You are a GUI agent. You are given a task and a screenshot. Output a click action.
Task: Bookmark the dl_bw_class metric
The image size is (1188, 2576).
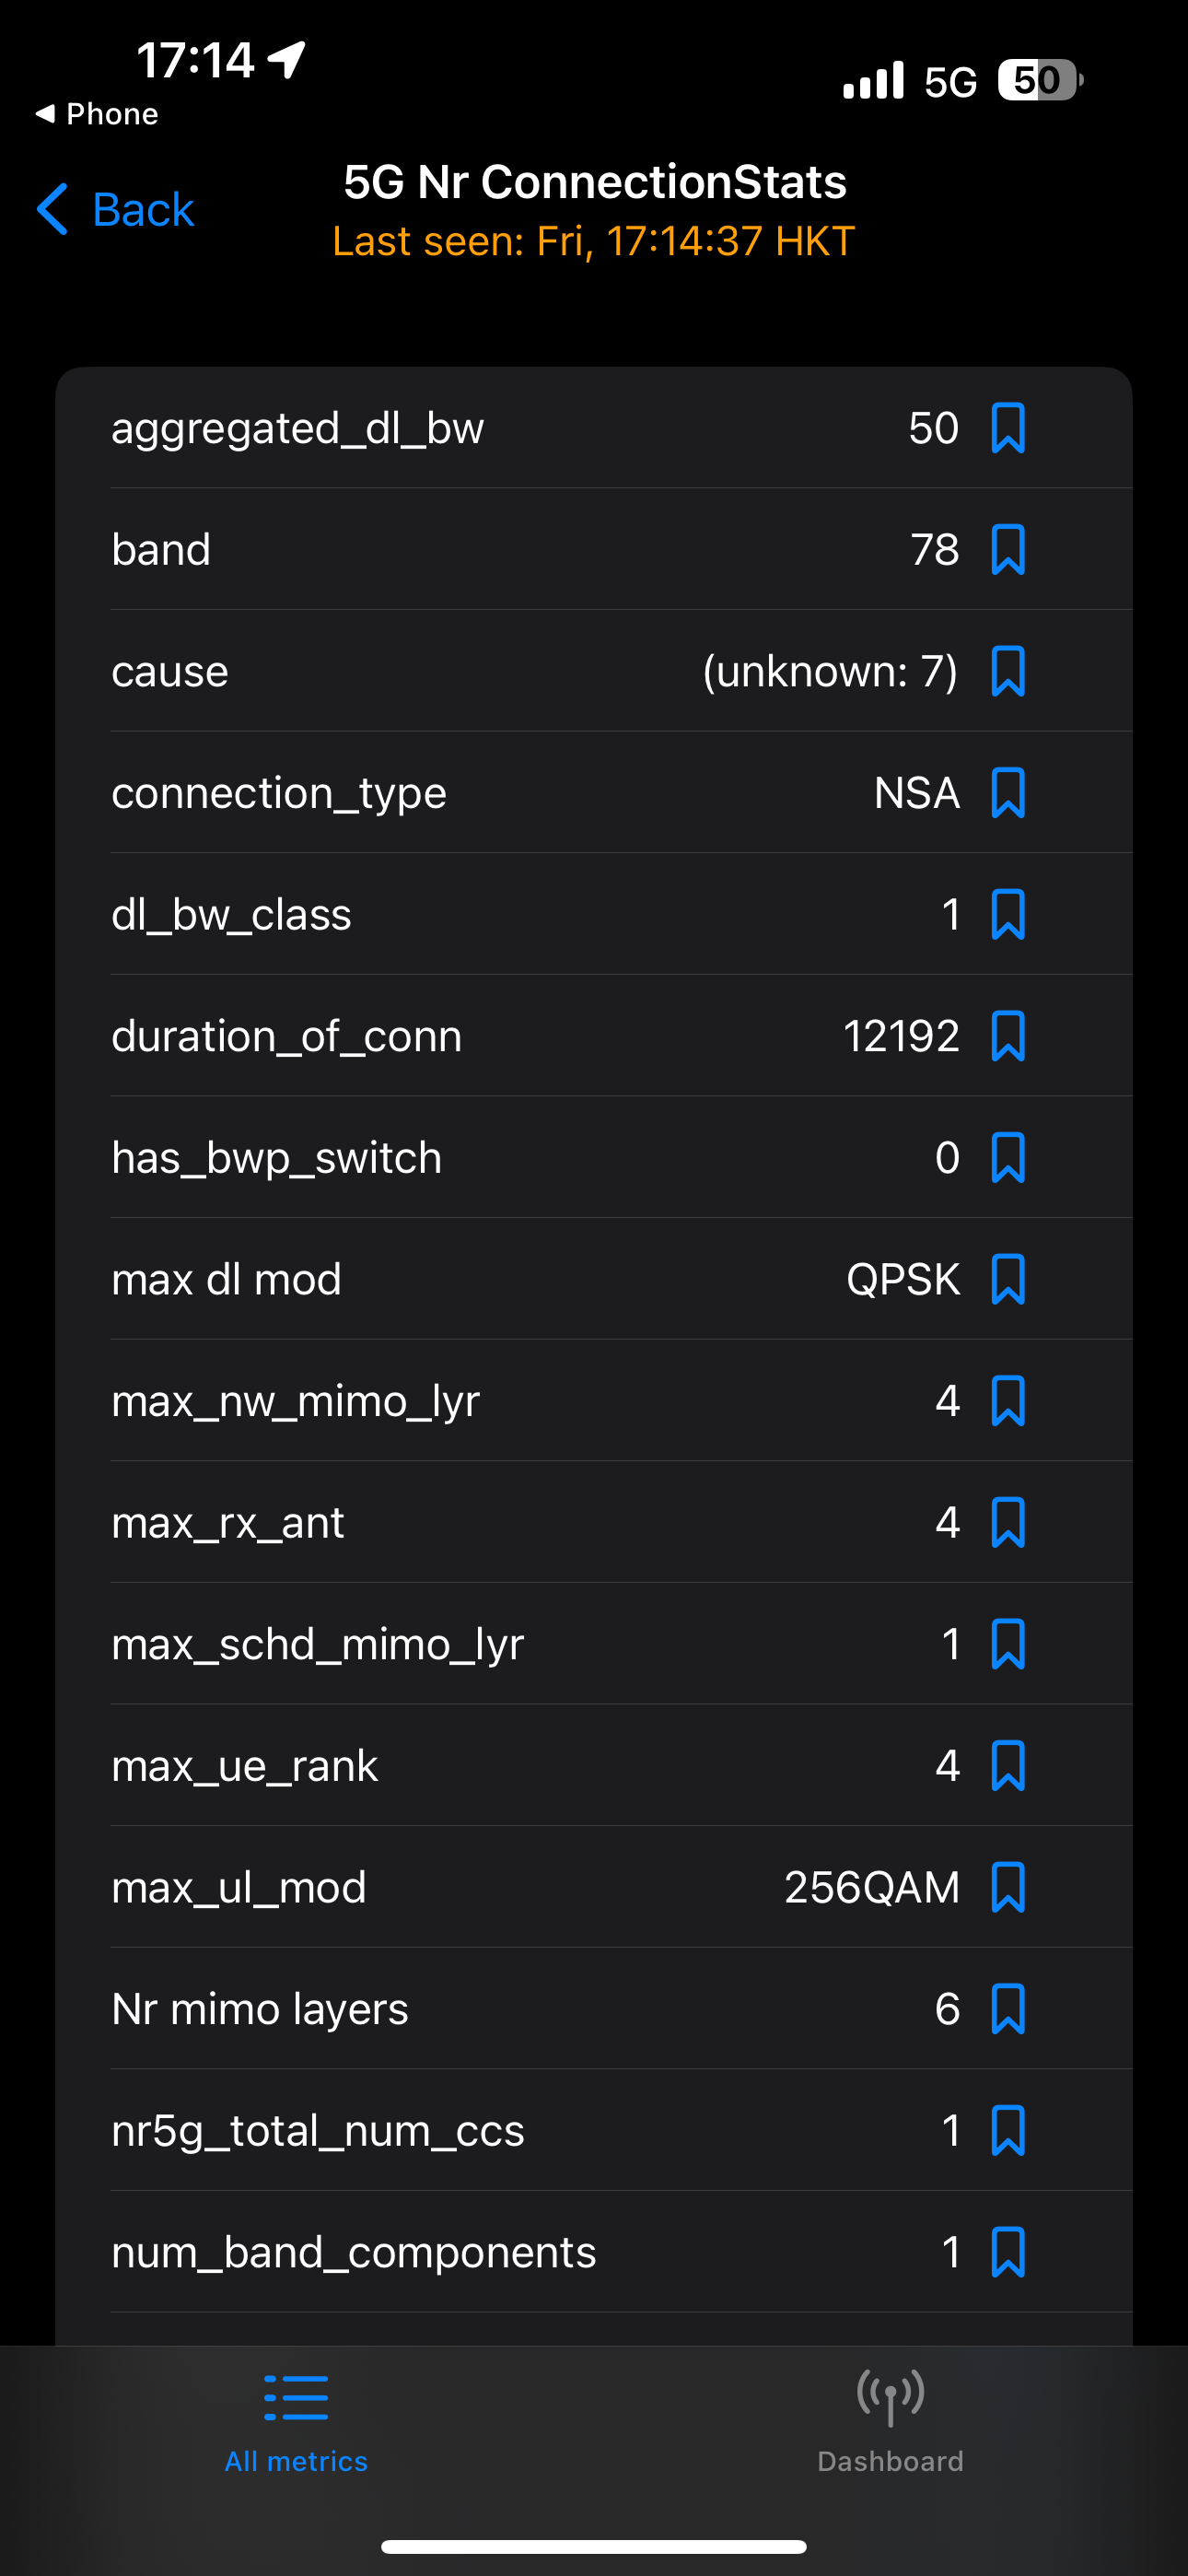point(1007,915)
